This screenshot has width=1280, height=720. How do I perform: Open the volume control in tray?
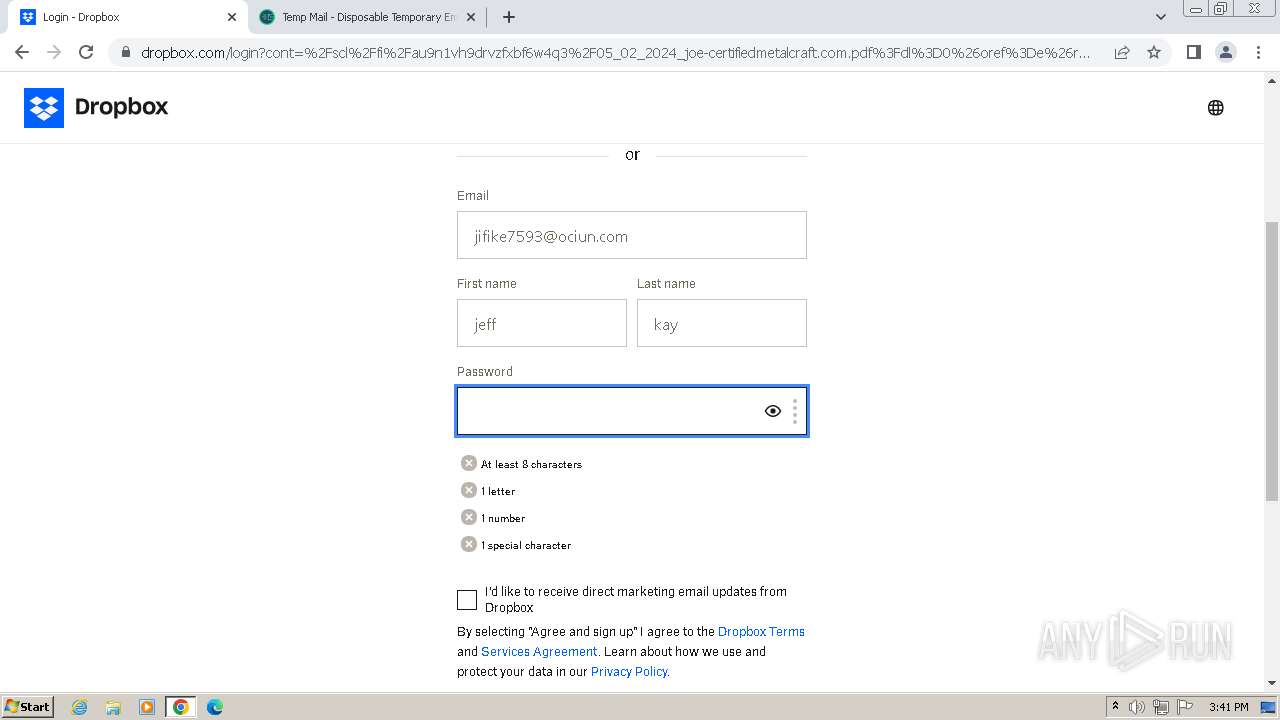1137,707
